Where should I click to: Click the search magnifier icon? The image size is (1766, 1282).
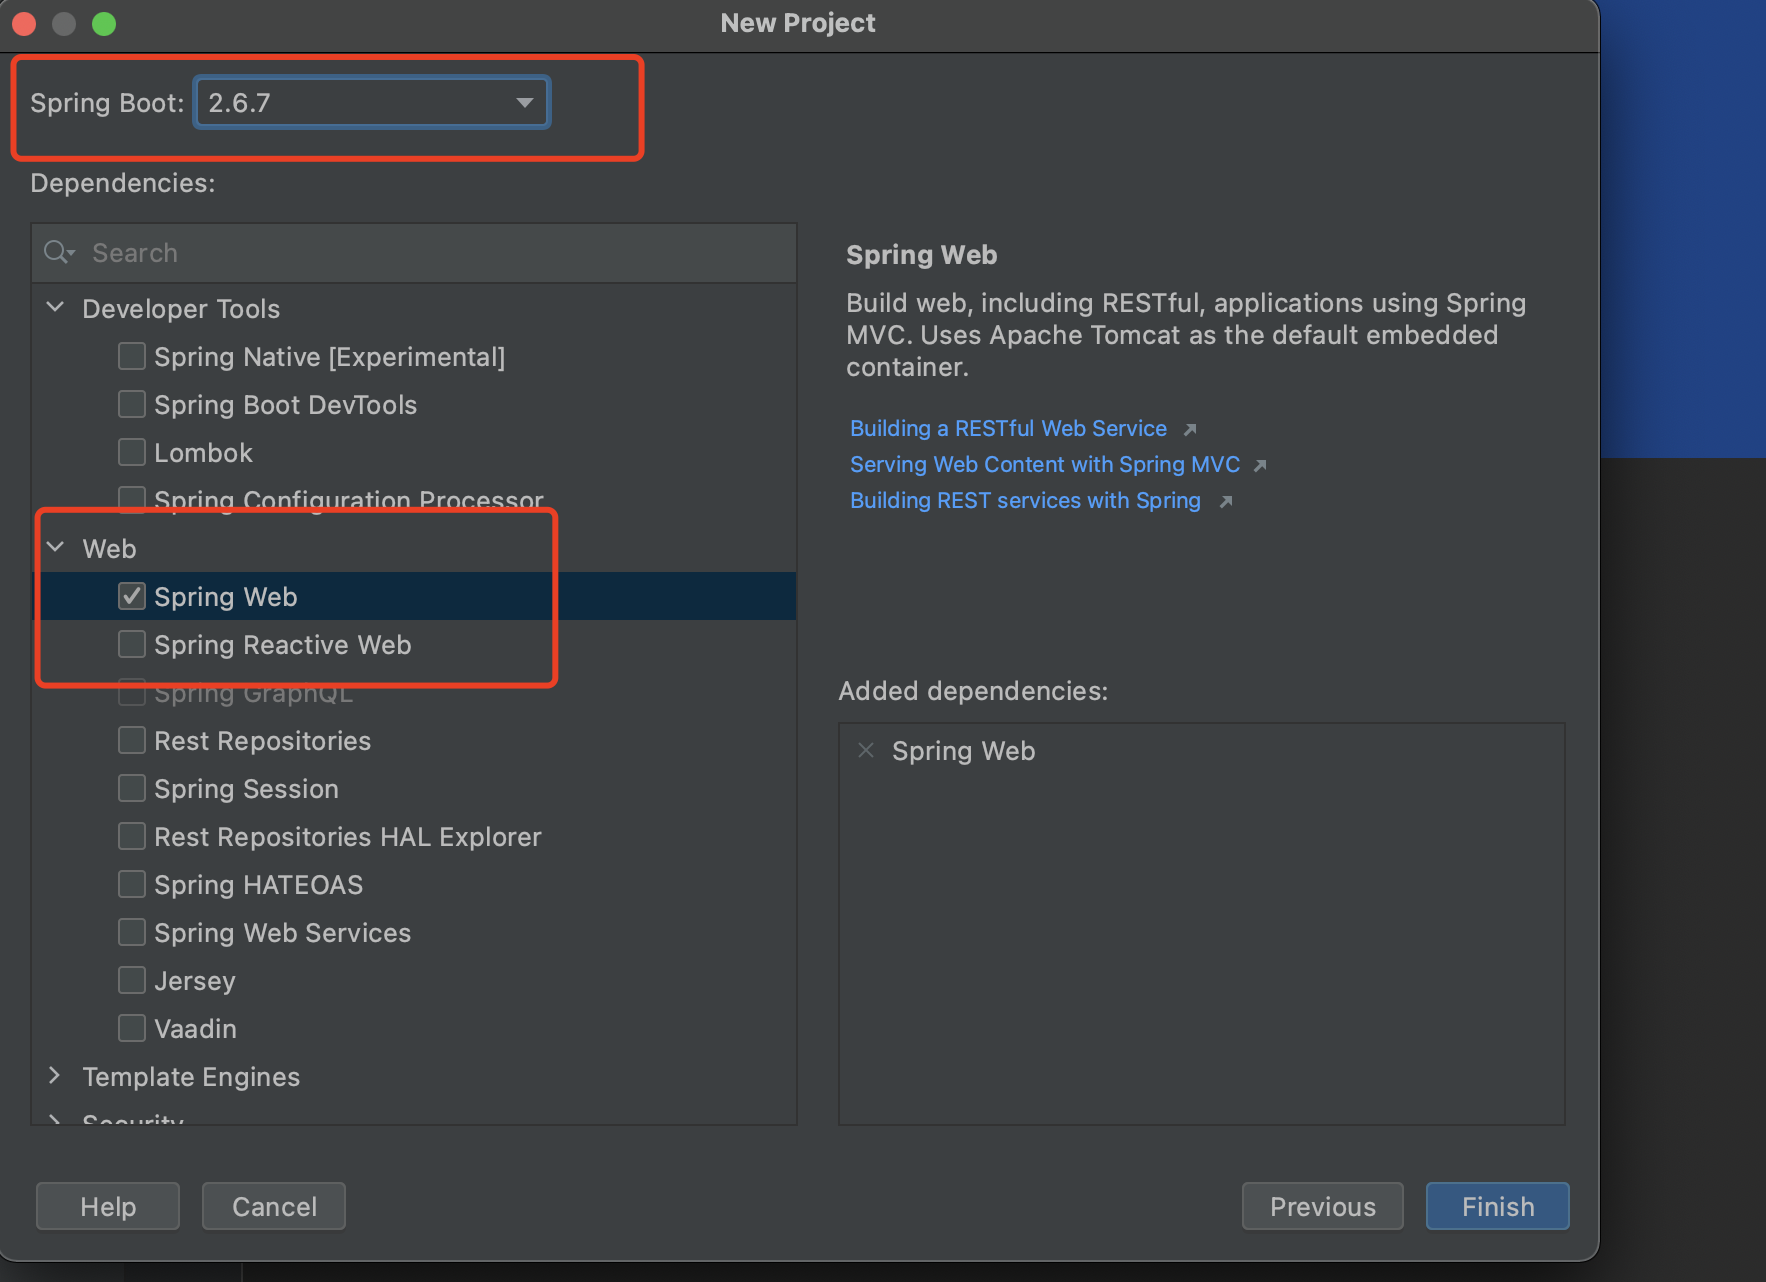pyautogui.click(x=58, y=253)
